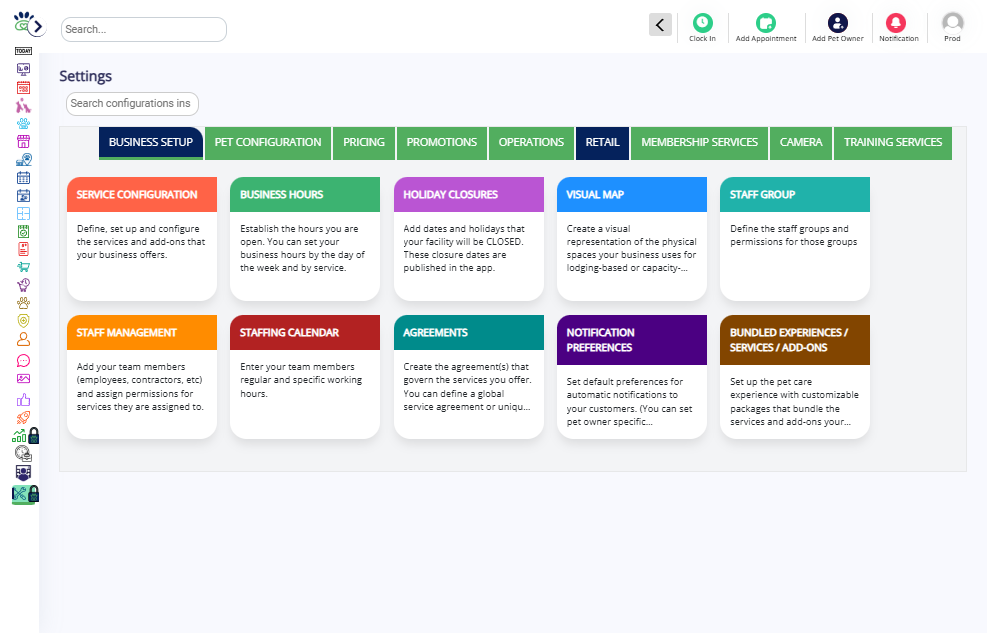This screenshot has height=633, width=987.
Task: Open the pet location pin sidebar icon
Action: pyautogui.click(x=23, y=160)
